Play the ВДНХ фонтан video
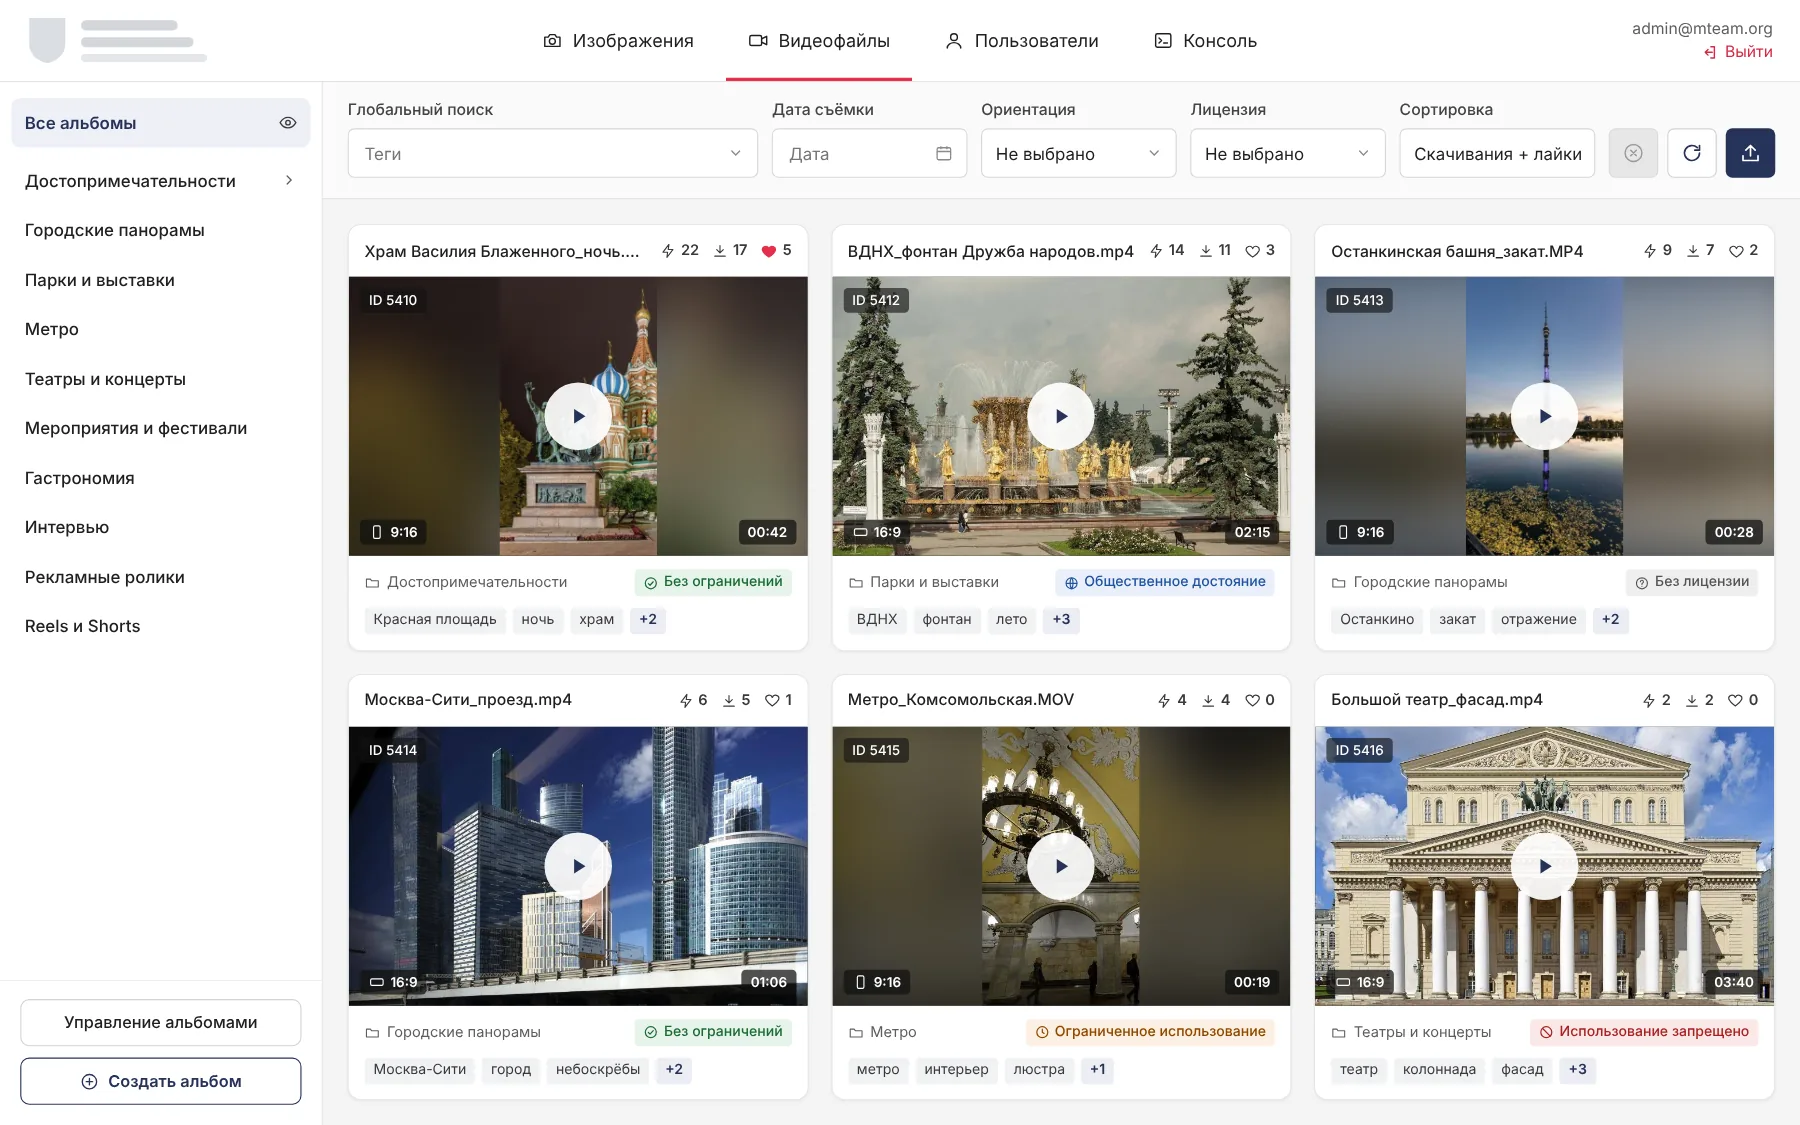 tap(1061, 416)
